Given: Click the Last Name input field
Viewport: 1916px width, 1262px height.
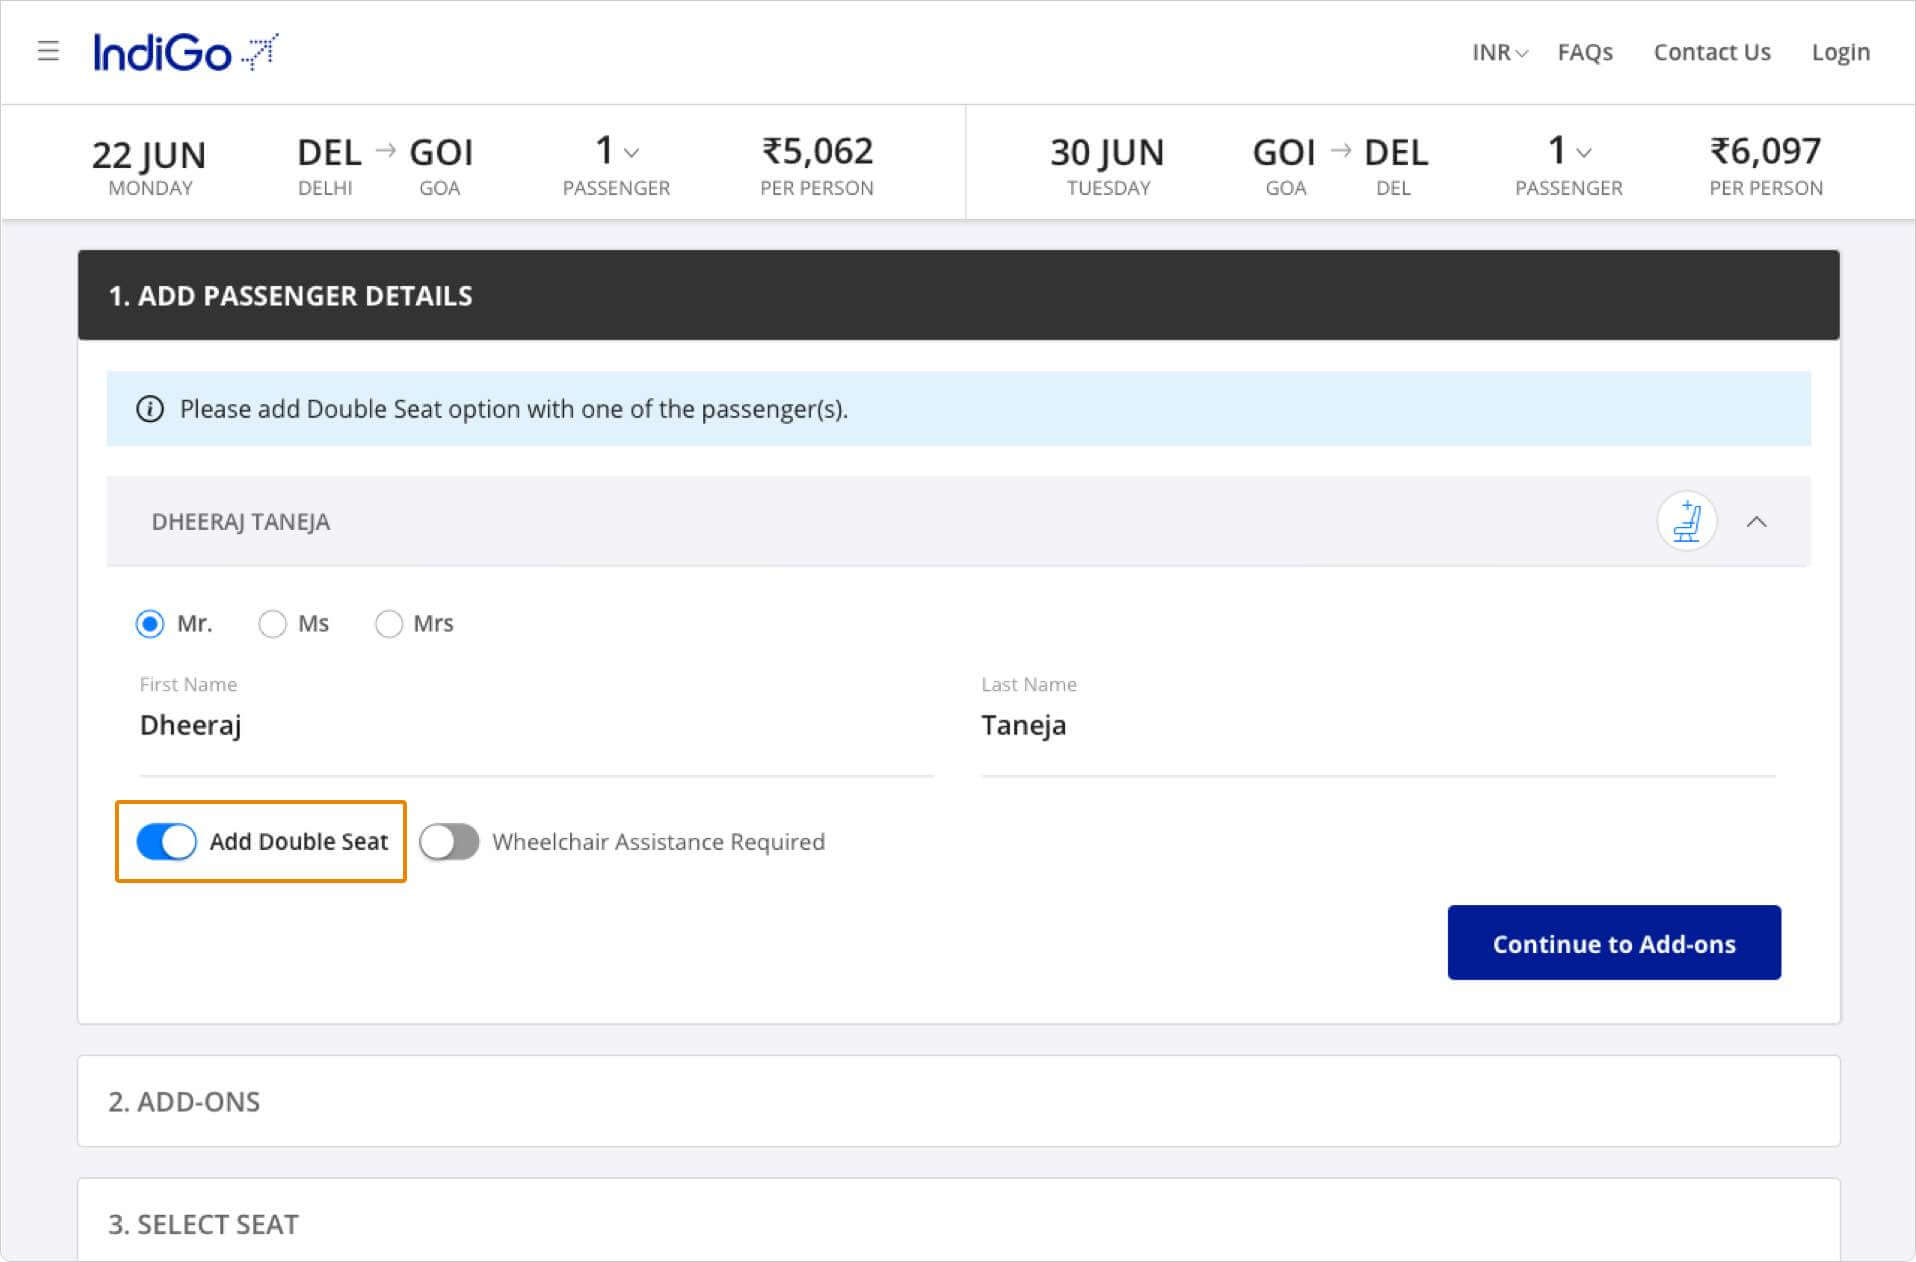Looking at the screenshot, I should [x=1377, y=726].
